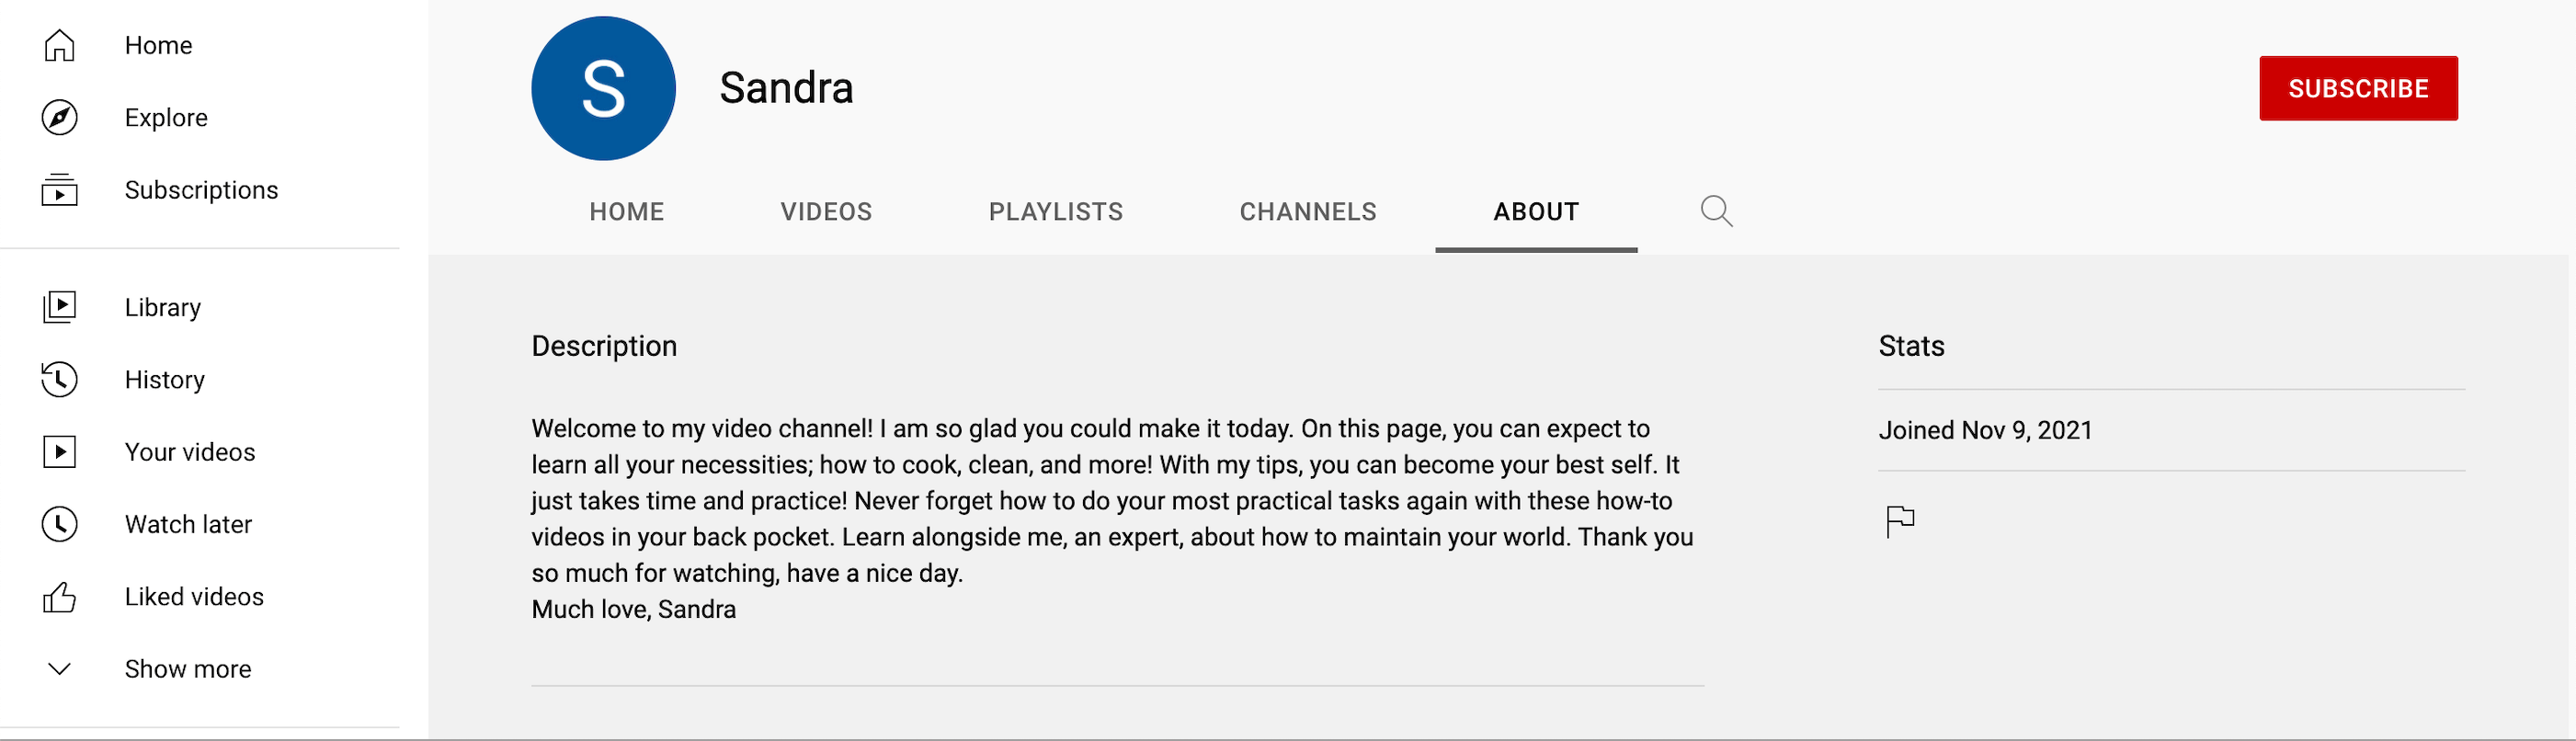Click the Explore compass icon

[60, 118]
